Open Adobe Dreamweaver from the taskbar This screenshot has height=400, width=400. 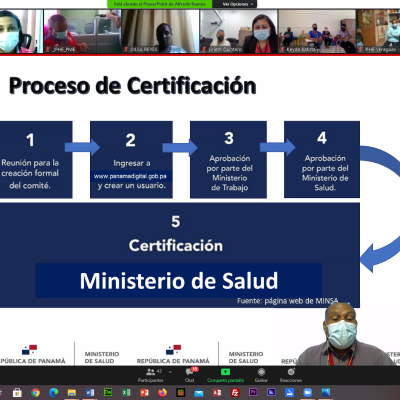[108, 393]
